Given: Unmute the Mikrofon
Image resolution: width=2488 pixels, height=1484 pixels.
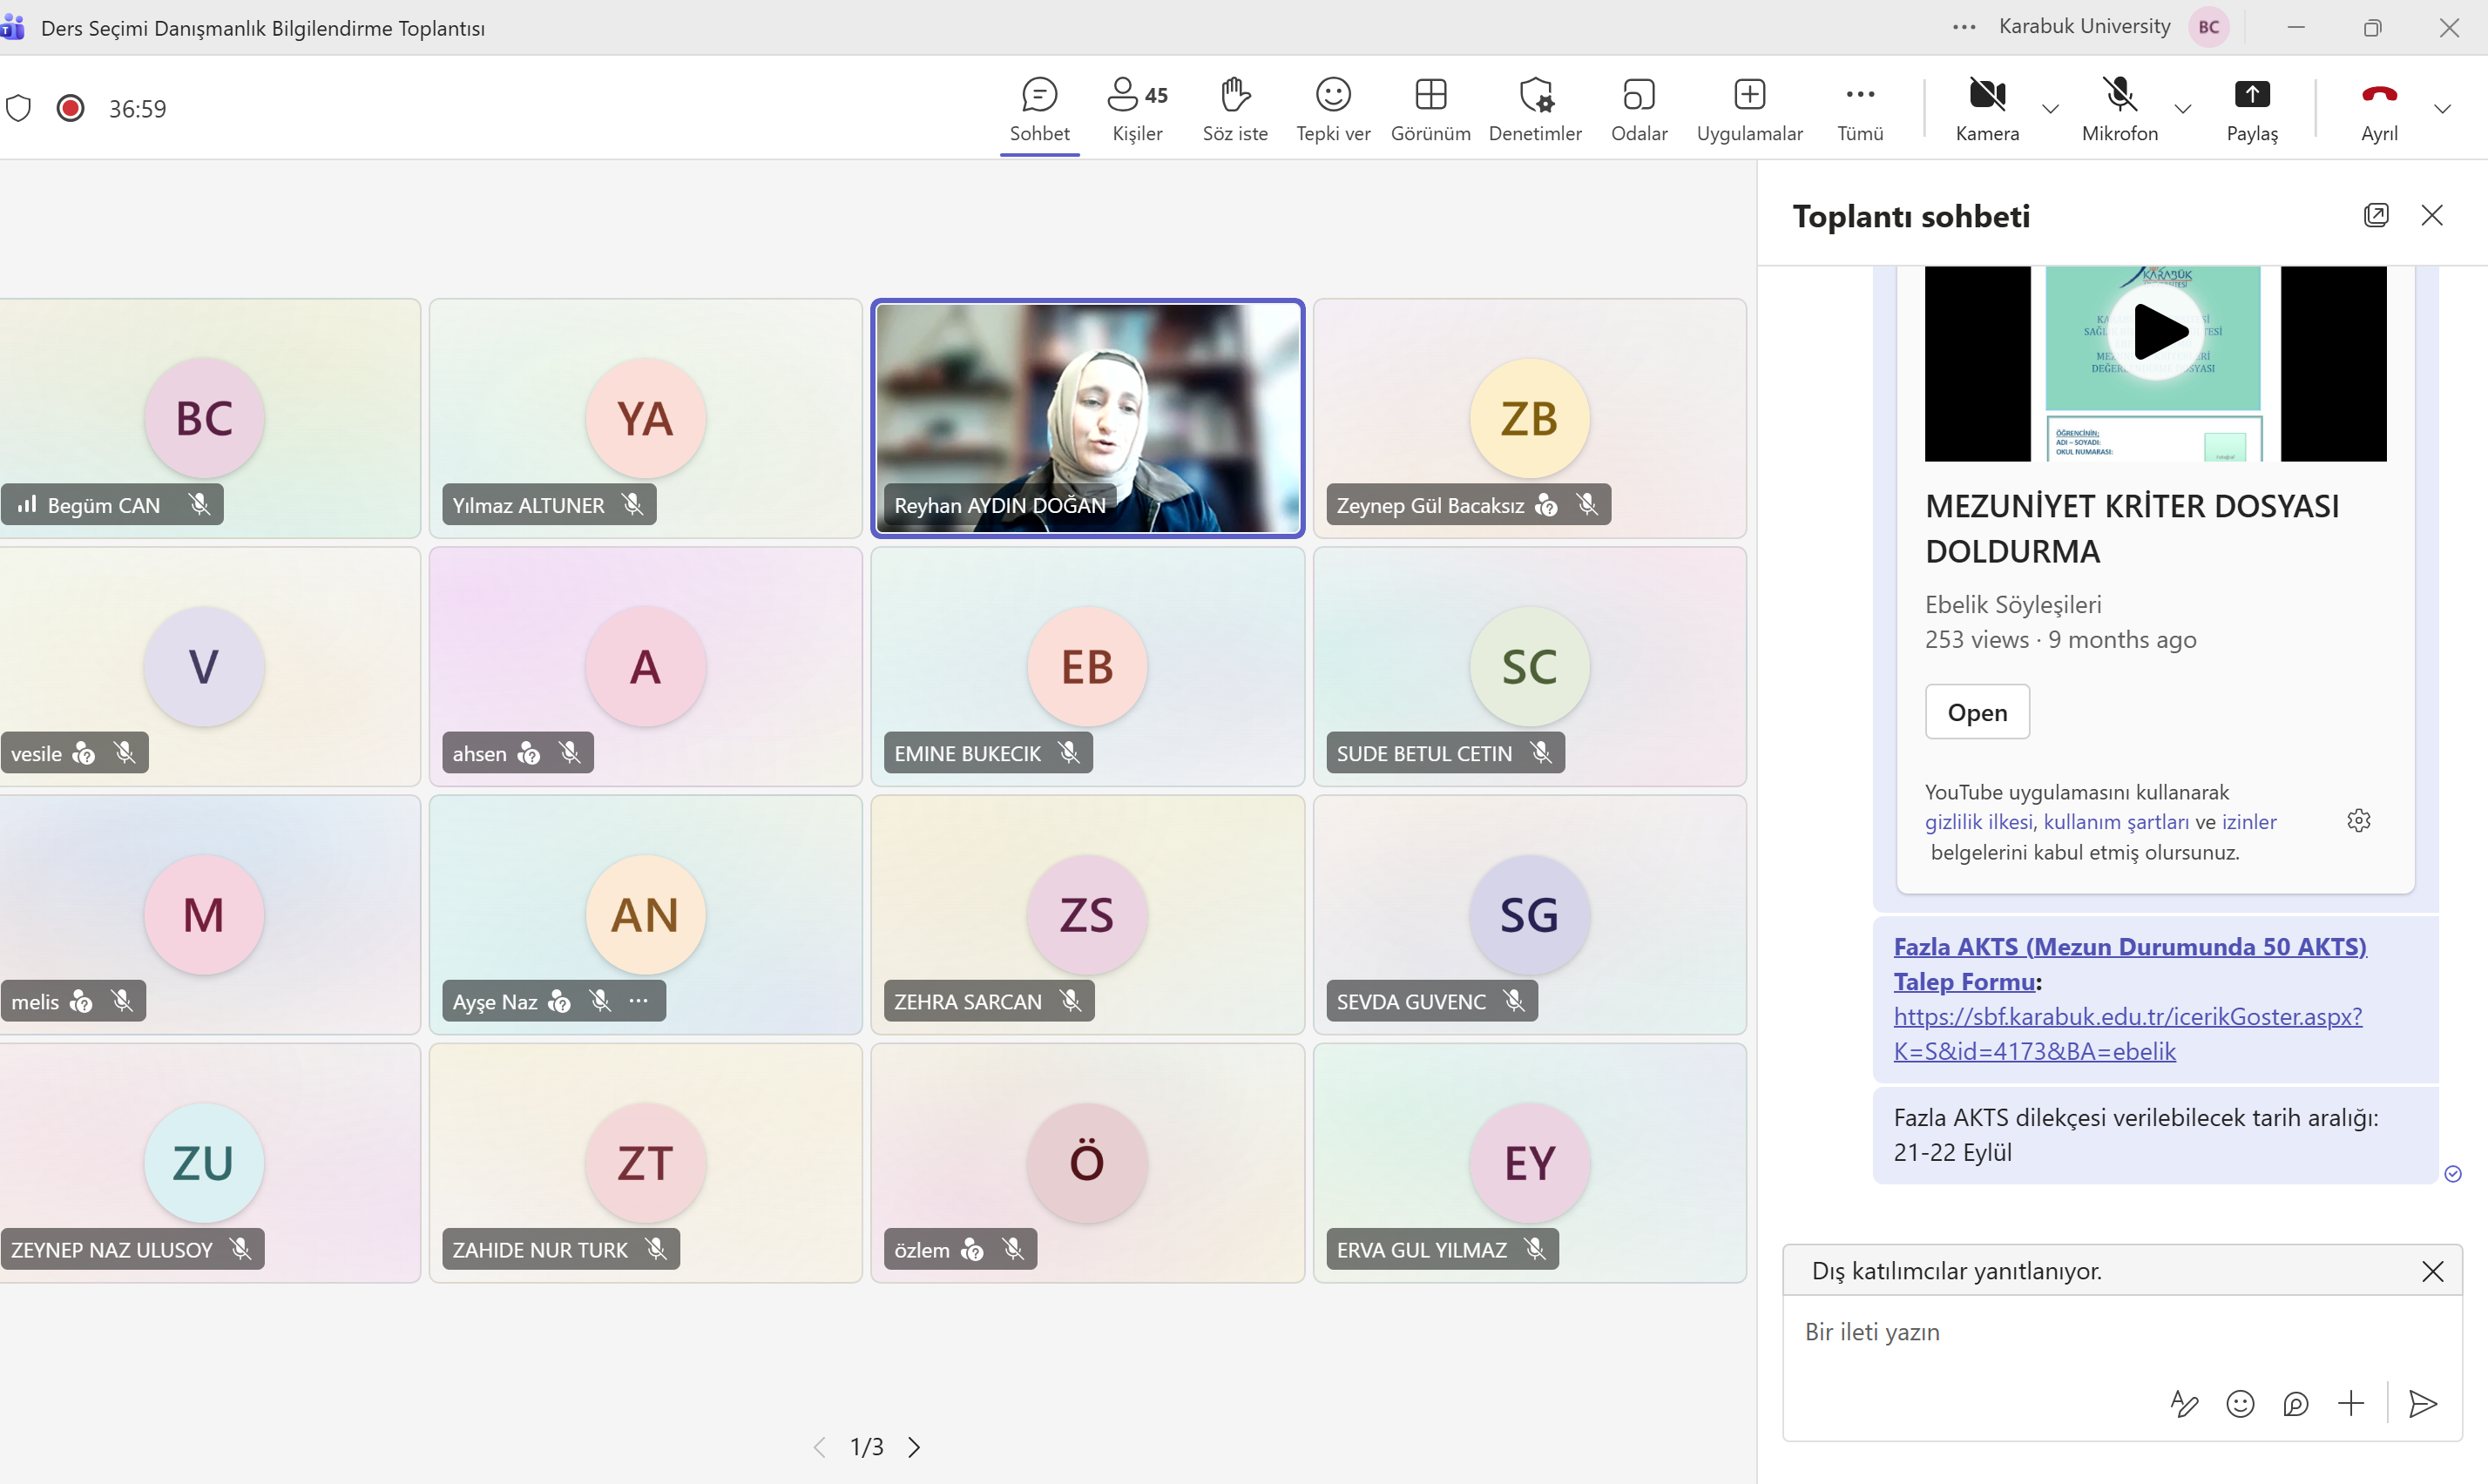Looking at the screenshot, I should point(2119,109).
